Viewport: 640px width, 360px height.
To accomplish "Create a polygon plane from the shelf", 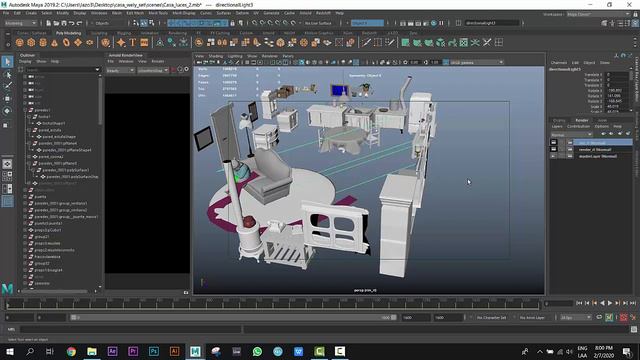I will (x=78, y=42).
